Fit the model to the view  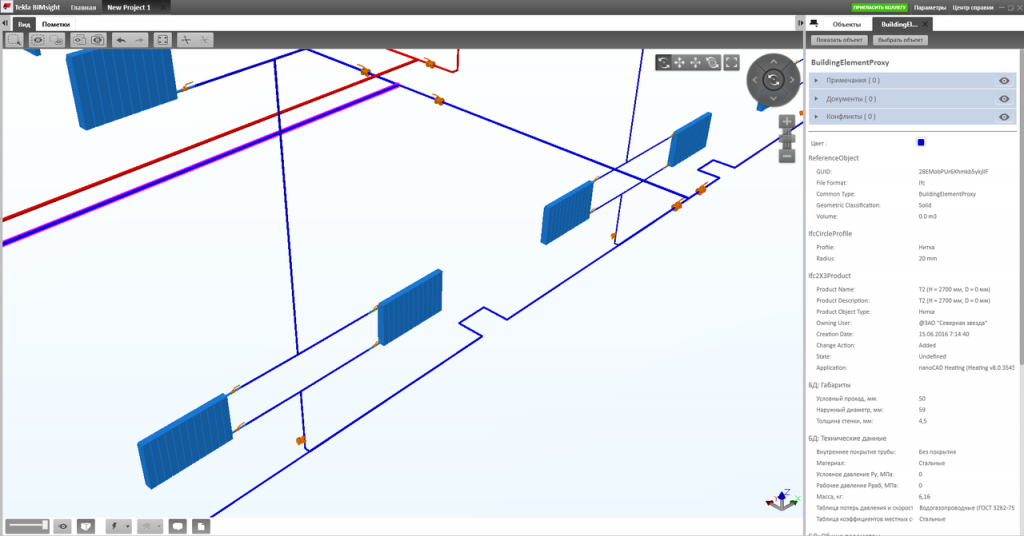(x=162, y=40)
